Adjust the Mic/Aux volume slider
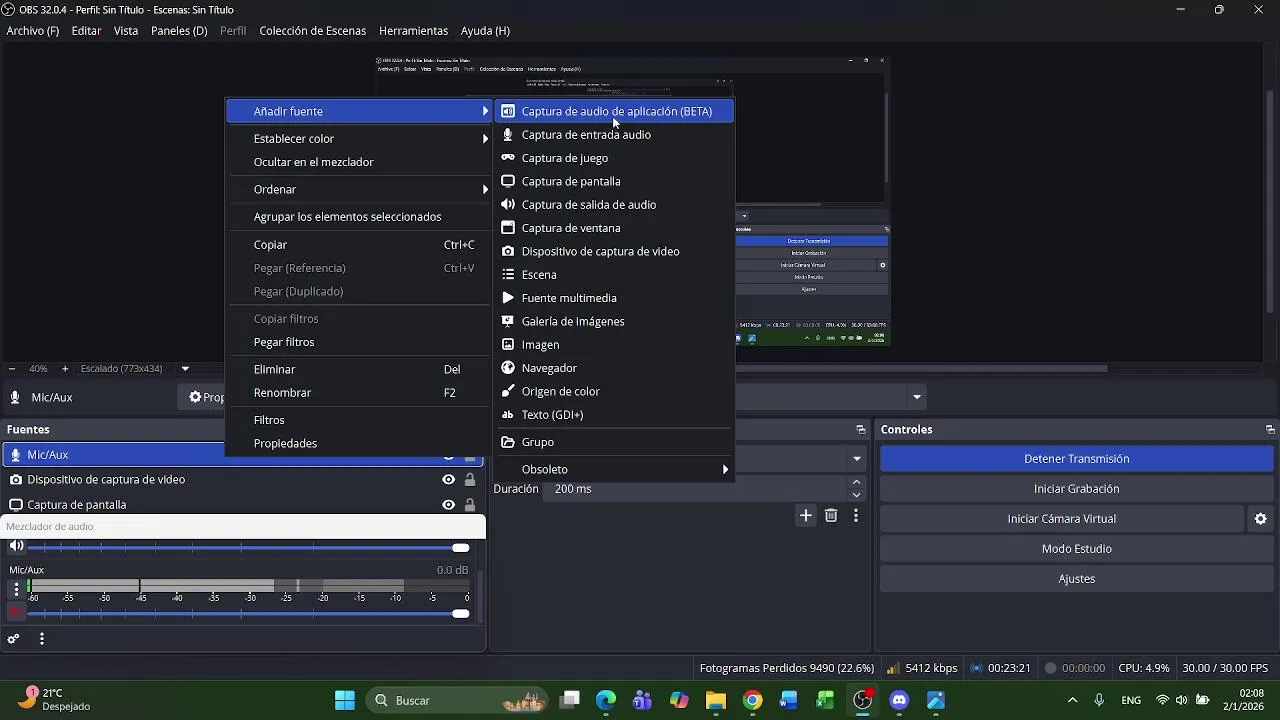The height and width of the screenshot is (720, 1280). (249, 613)
